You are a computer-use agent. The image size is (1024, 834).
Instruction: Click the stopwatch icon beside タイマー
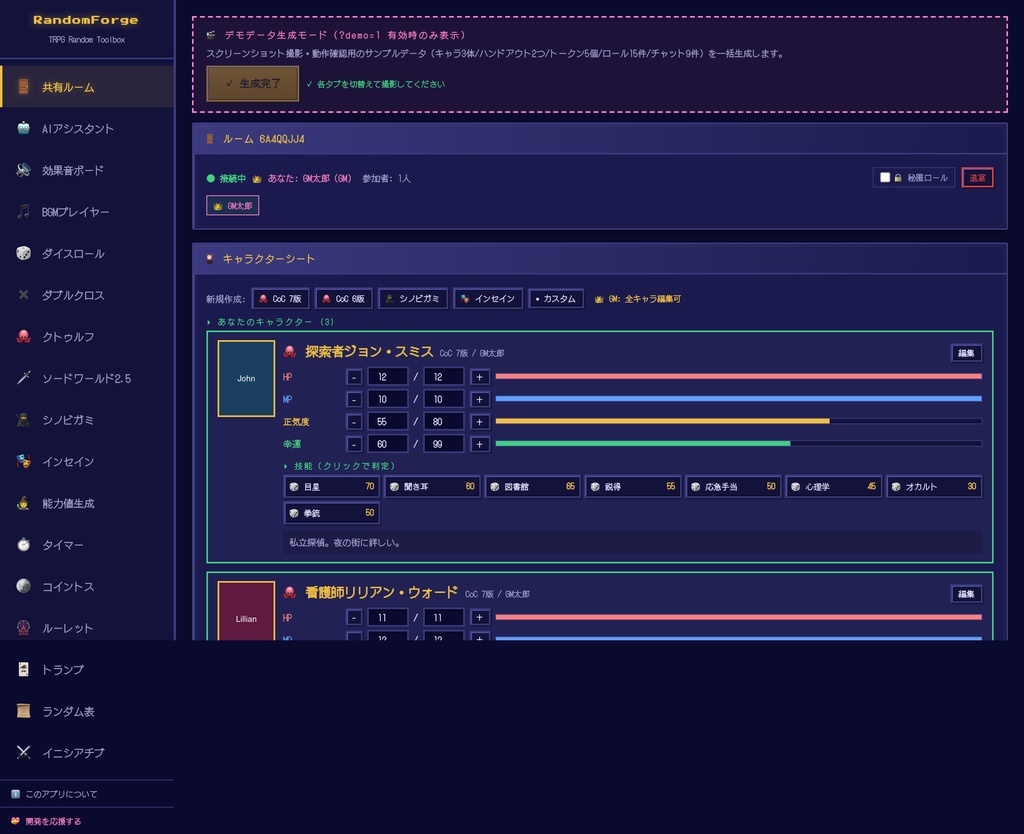pyautogui.click(x=24, y=545)
